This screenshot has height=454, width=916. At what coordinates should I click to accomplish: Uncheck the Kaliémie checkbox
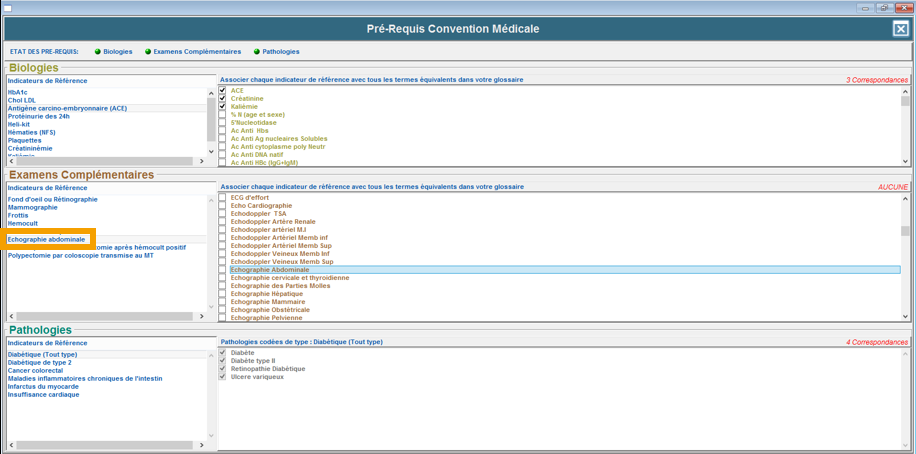tap(223, 107)
